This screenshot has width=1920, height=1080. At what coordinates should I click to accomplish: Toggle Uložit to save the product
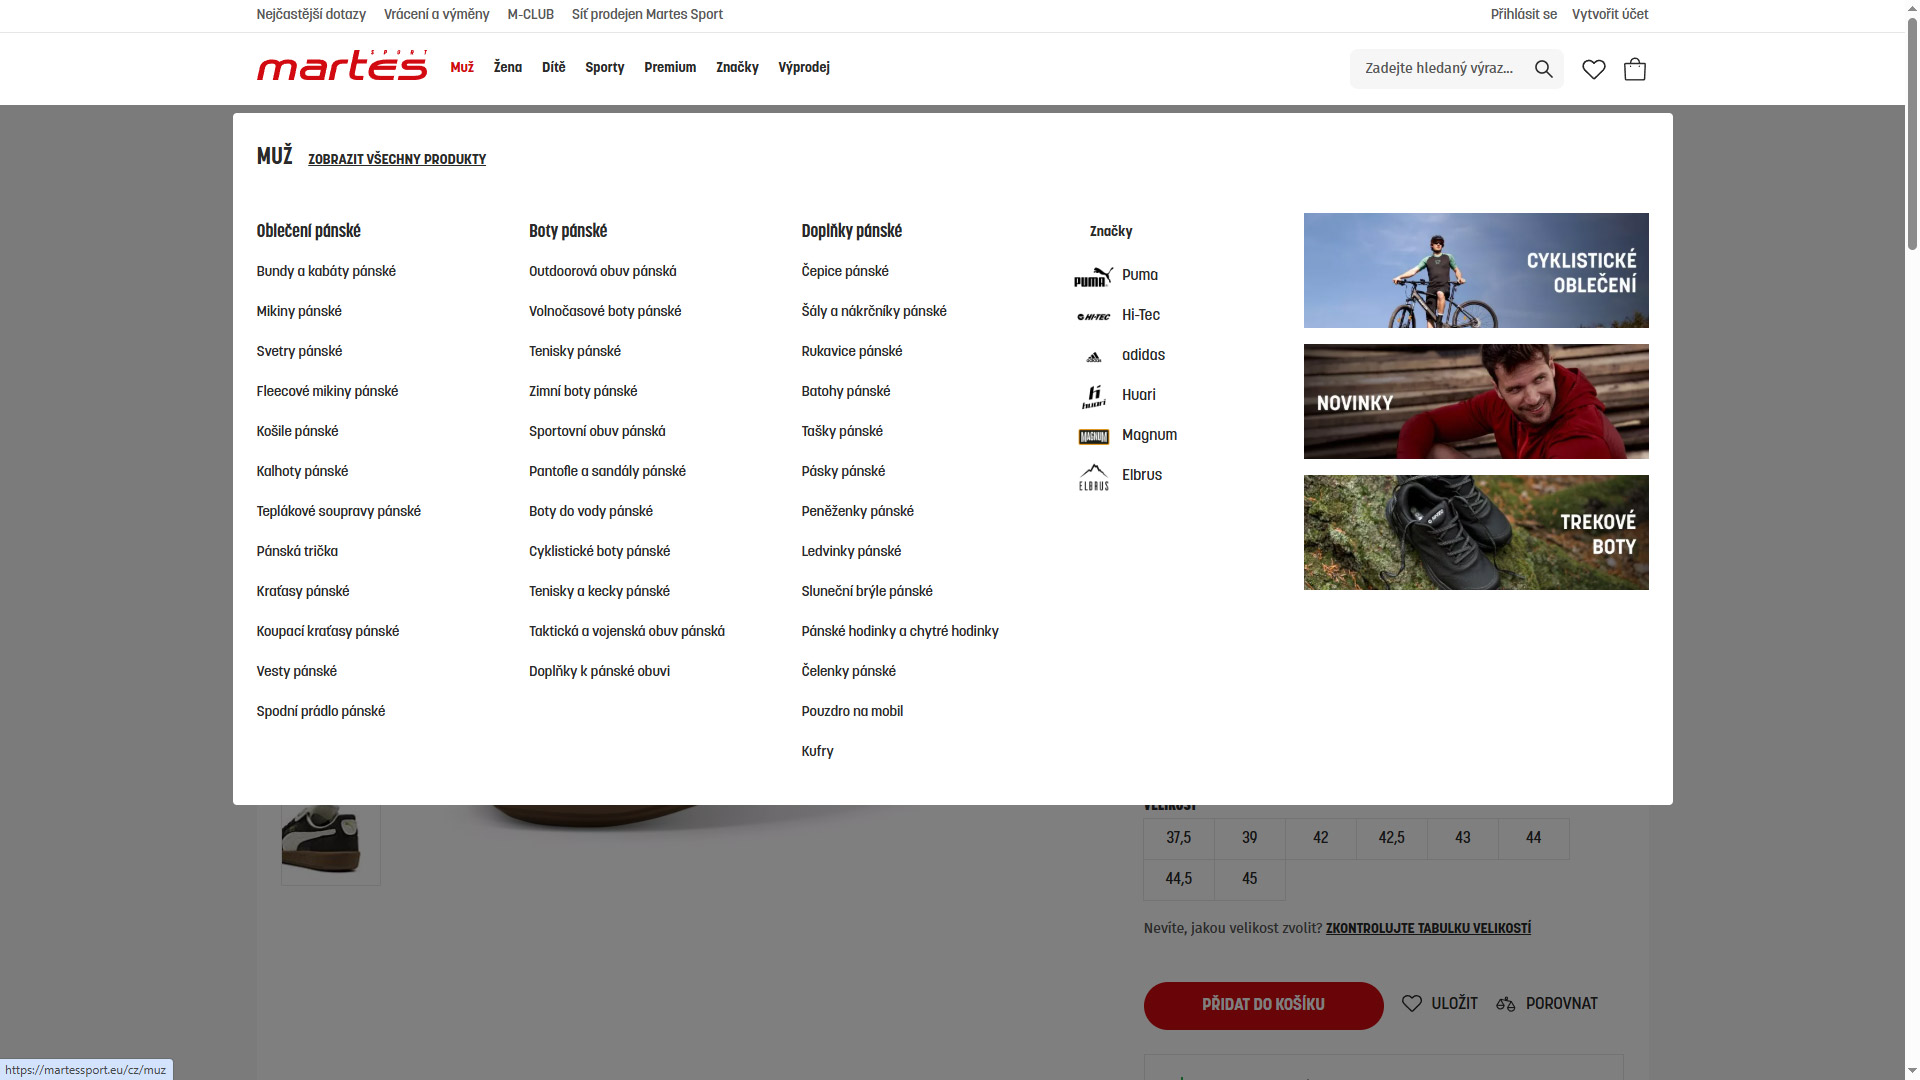pyautogui.click(x=1440, y=1004)
